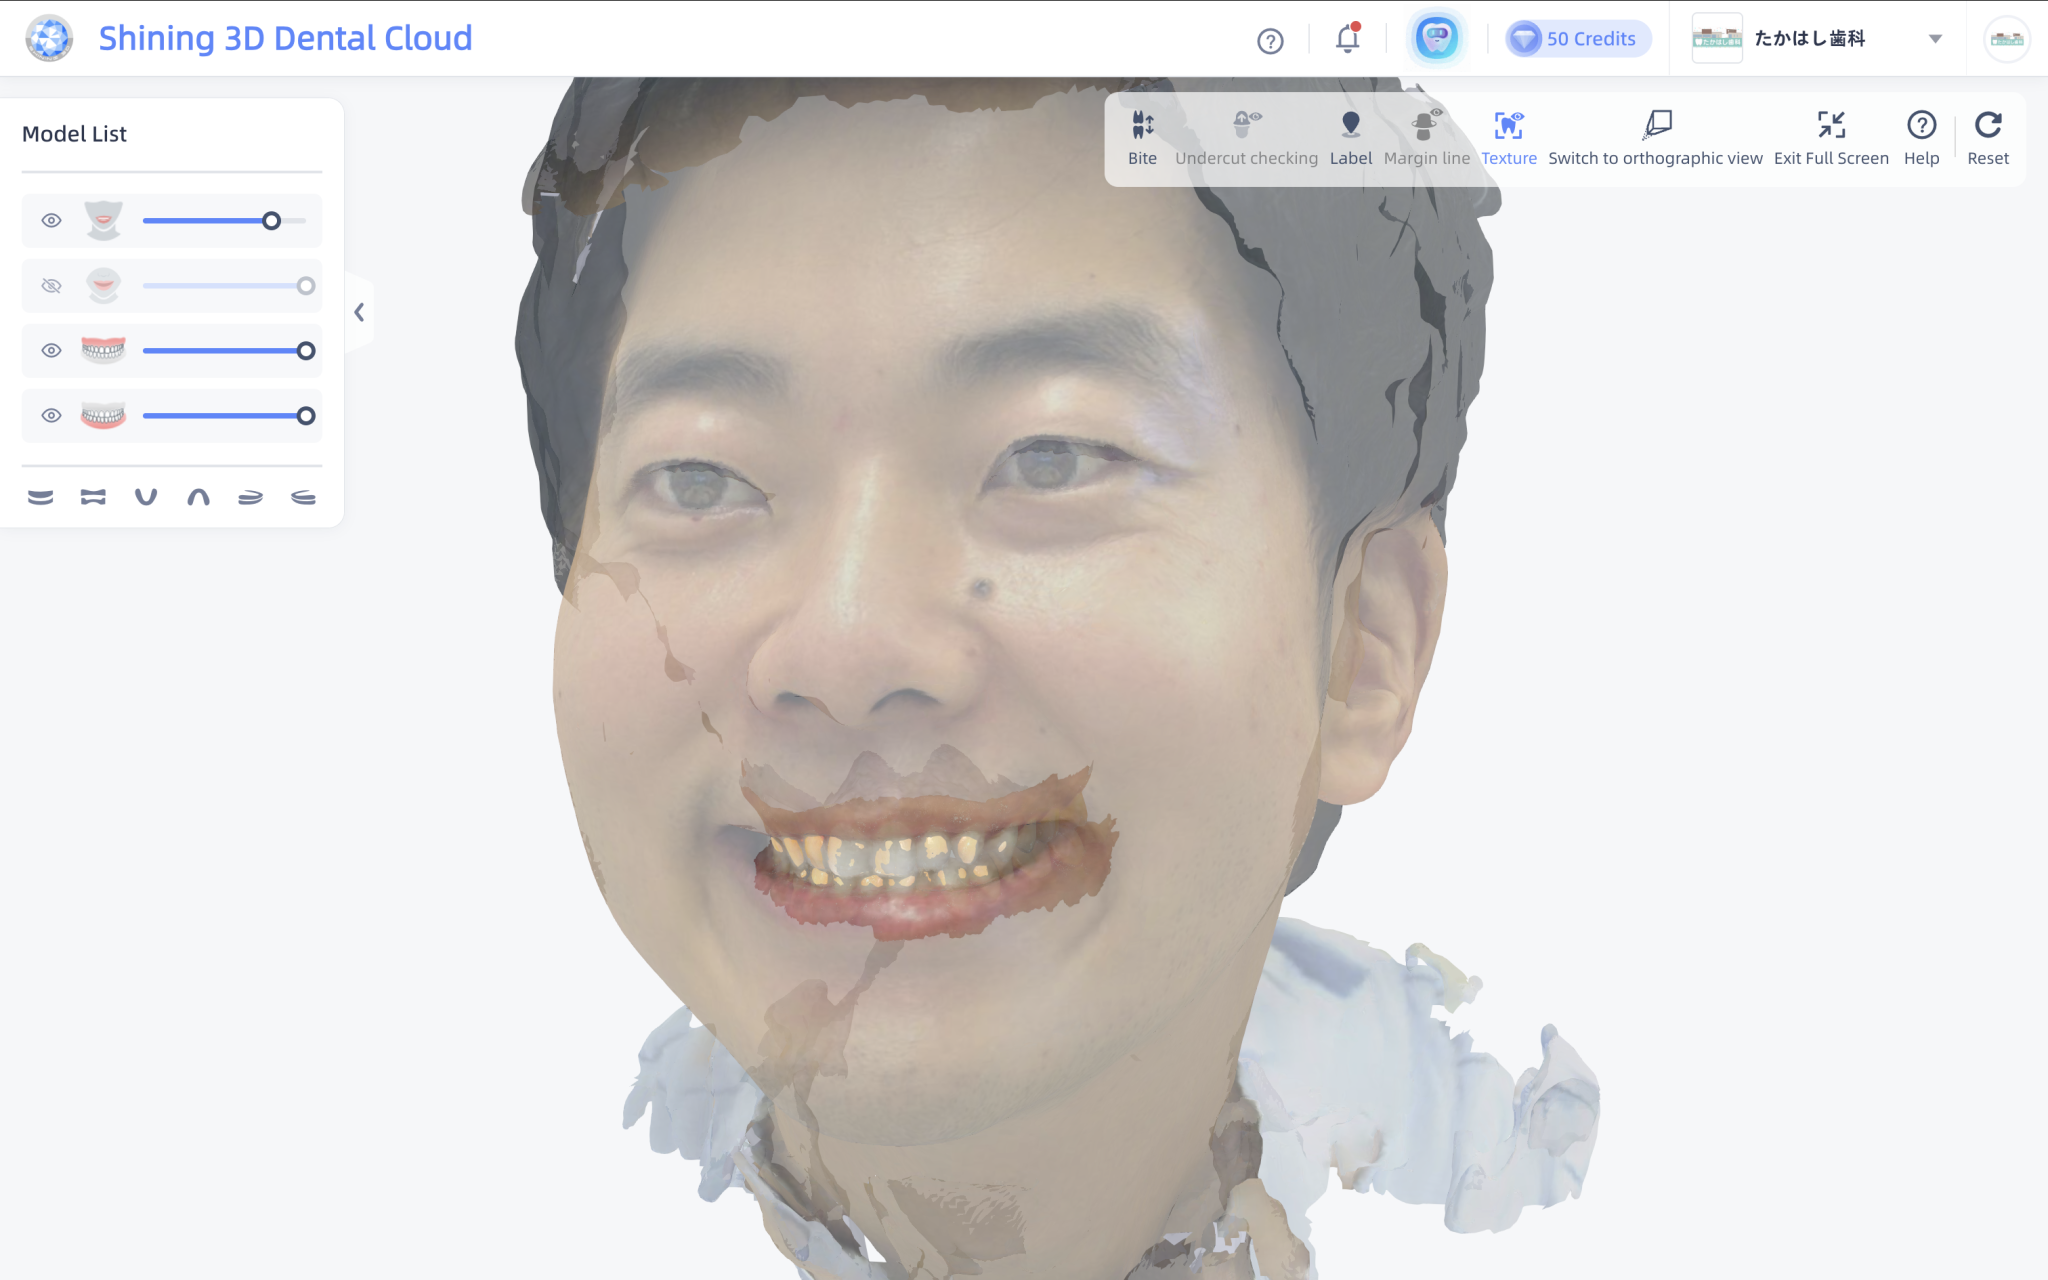
Task: Show the hidden second face model
Action: 51,286
